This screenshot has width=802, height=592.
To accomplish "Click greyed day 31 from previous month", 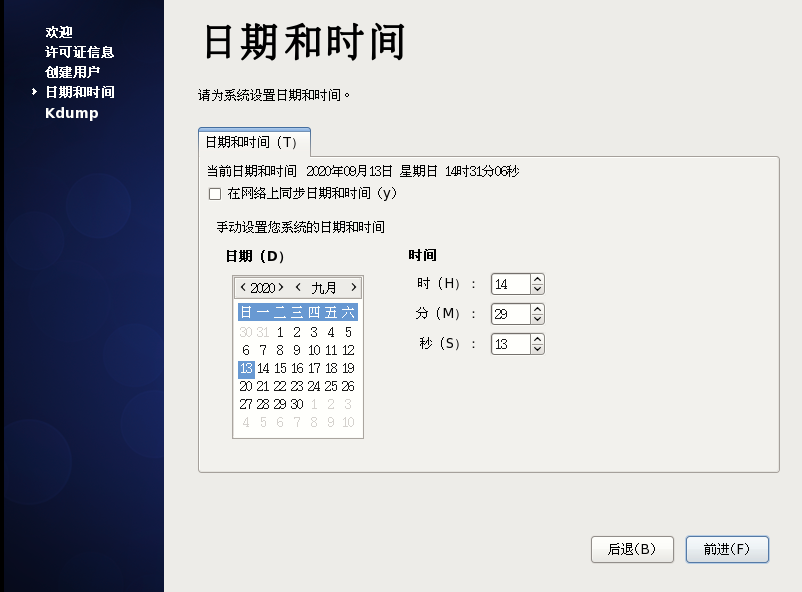I will click(263, 333).
